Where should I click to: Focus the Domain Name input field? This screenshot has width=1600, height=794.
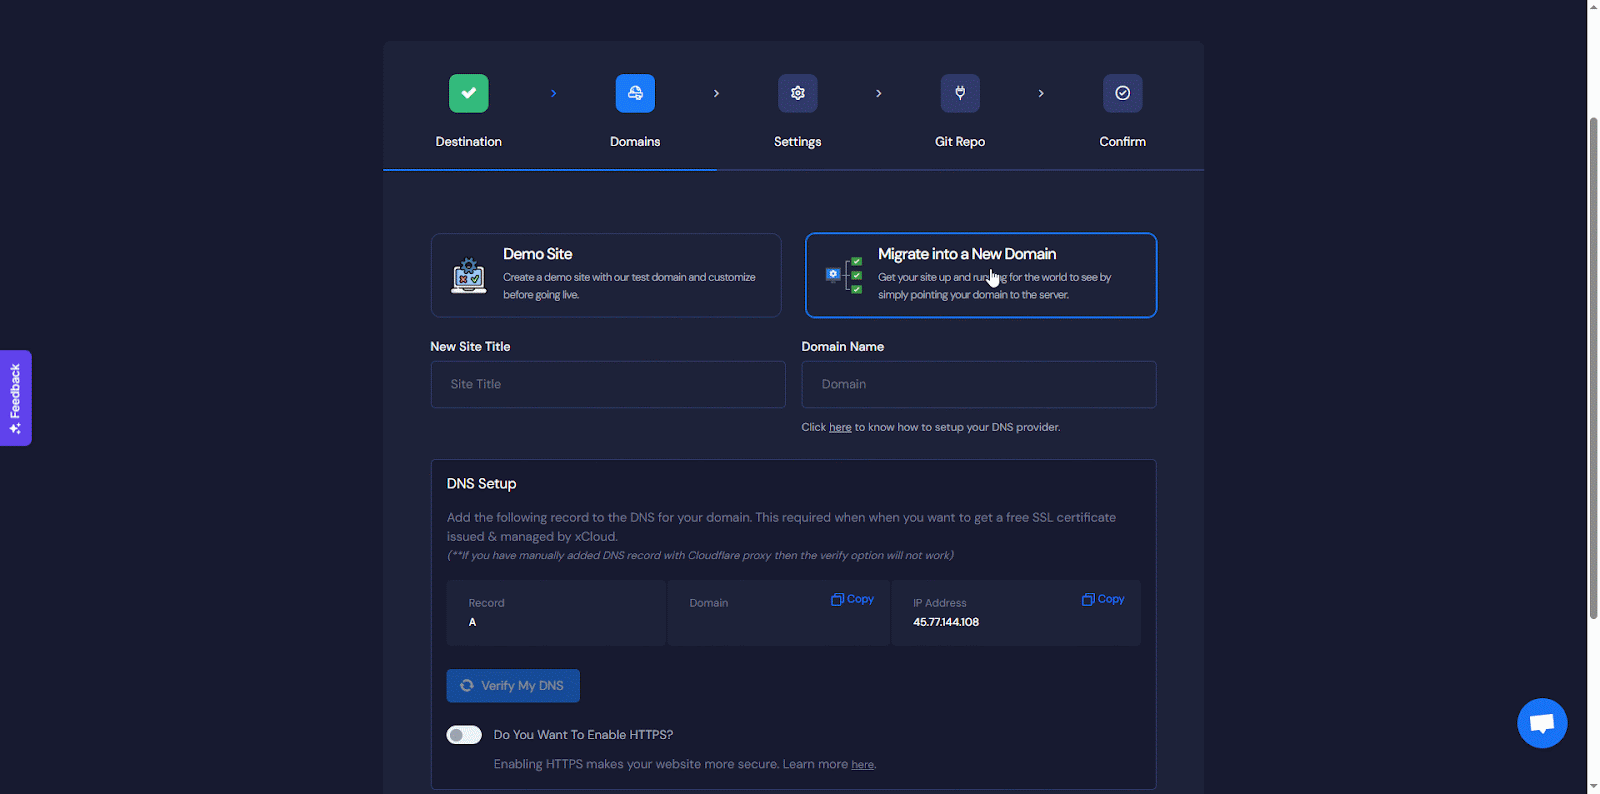coord(979,384)
